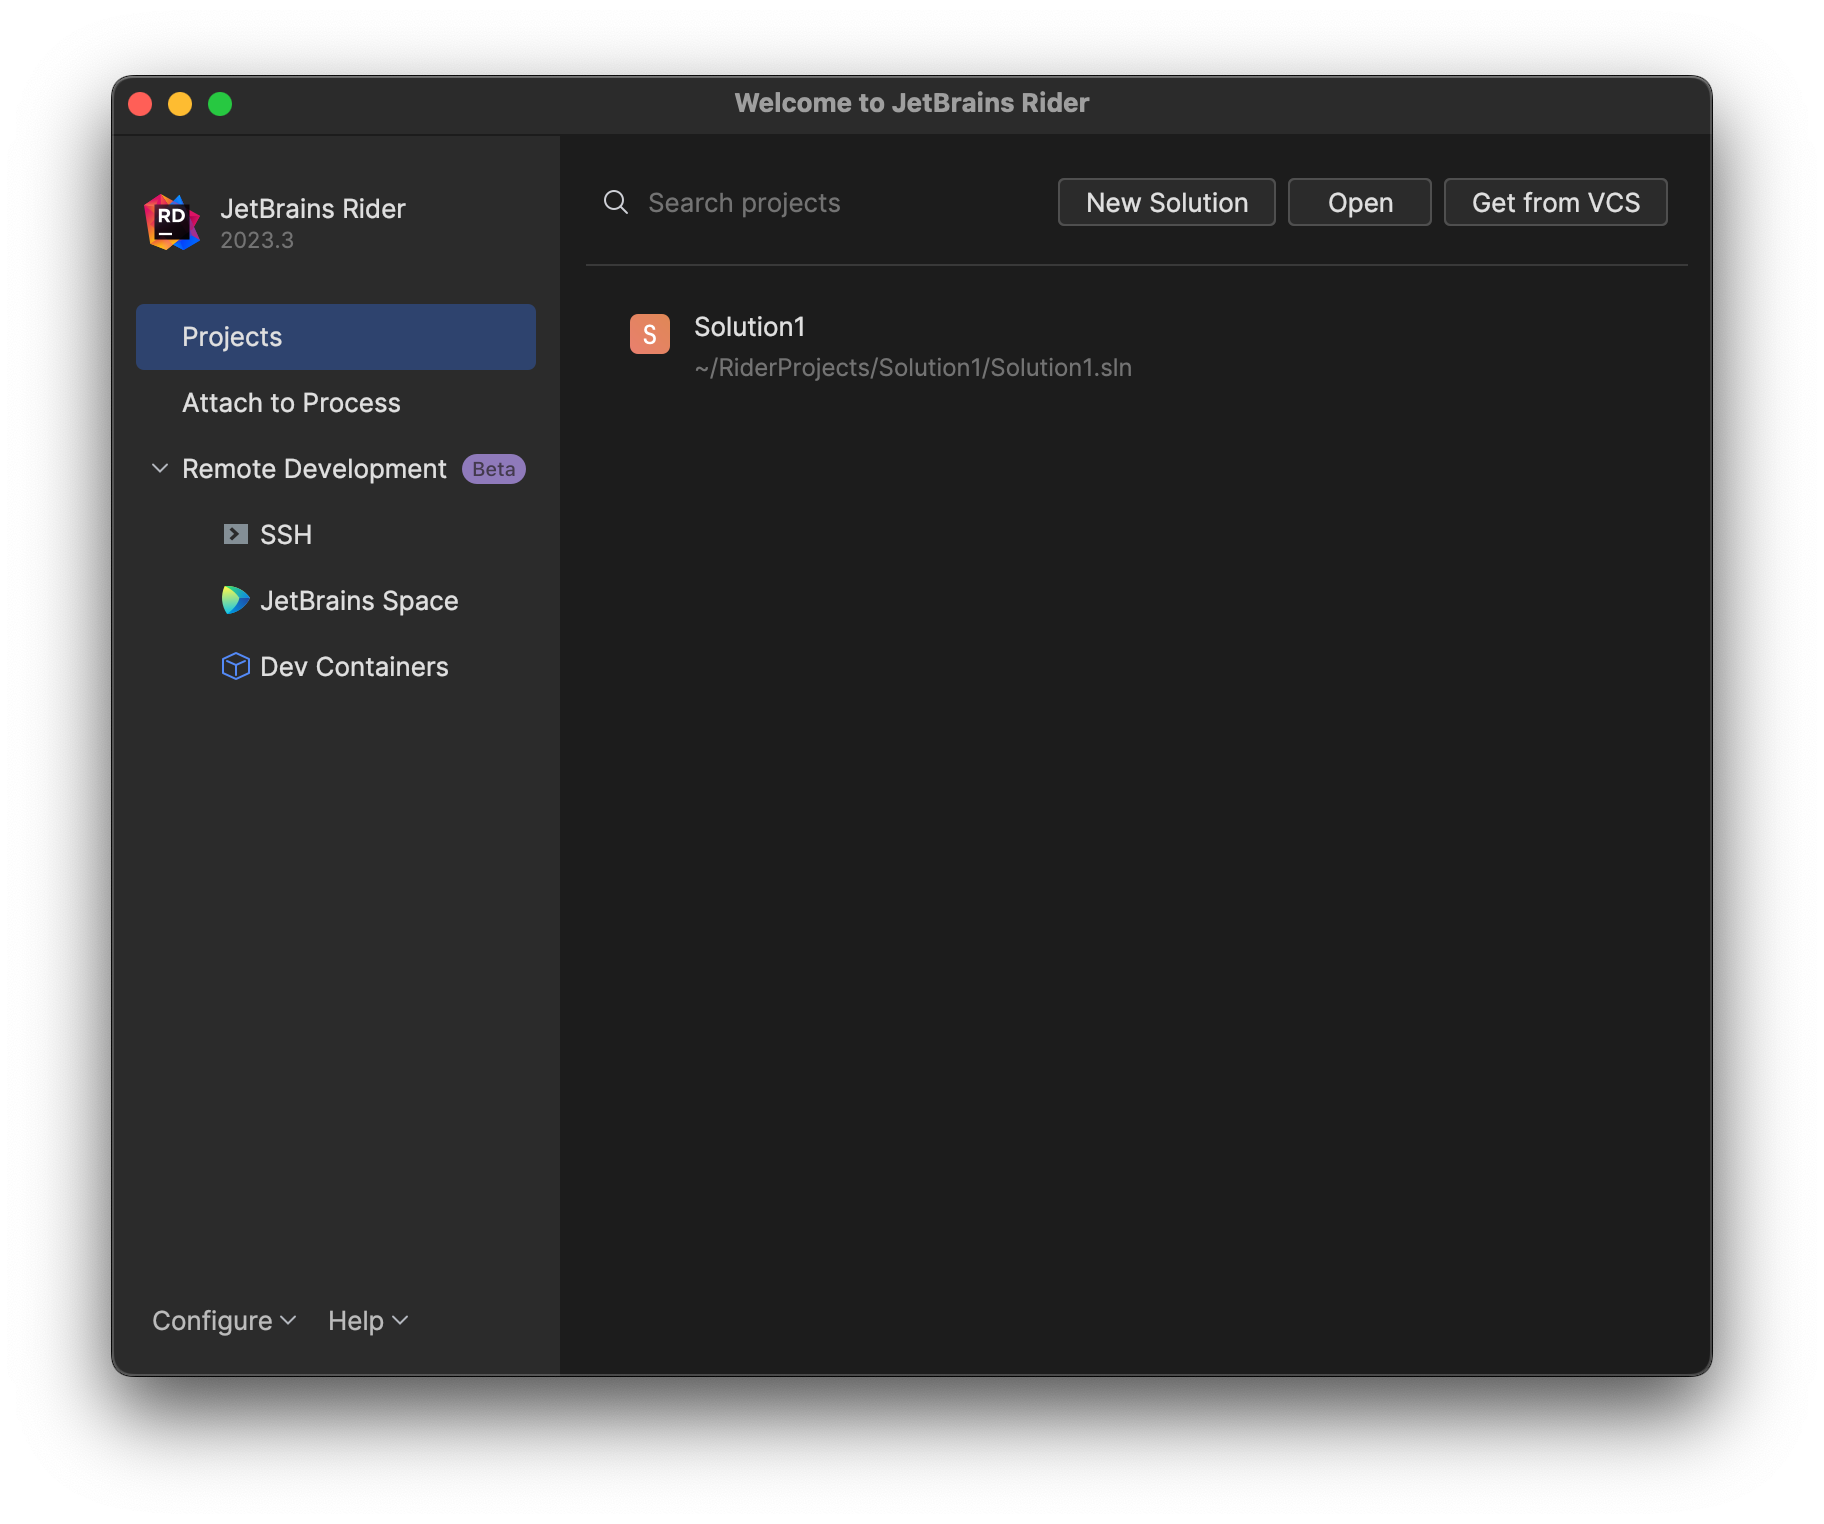This screenshot has width=1824, height=1524.
Task: Click the Beta badge
Action: click(x=494, y=469)
